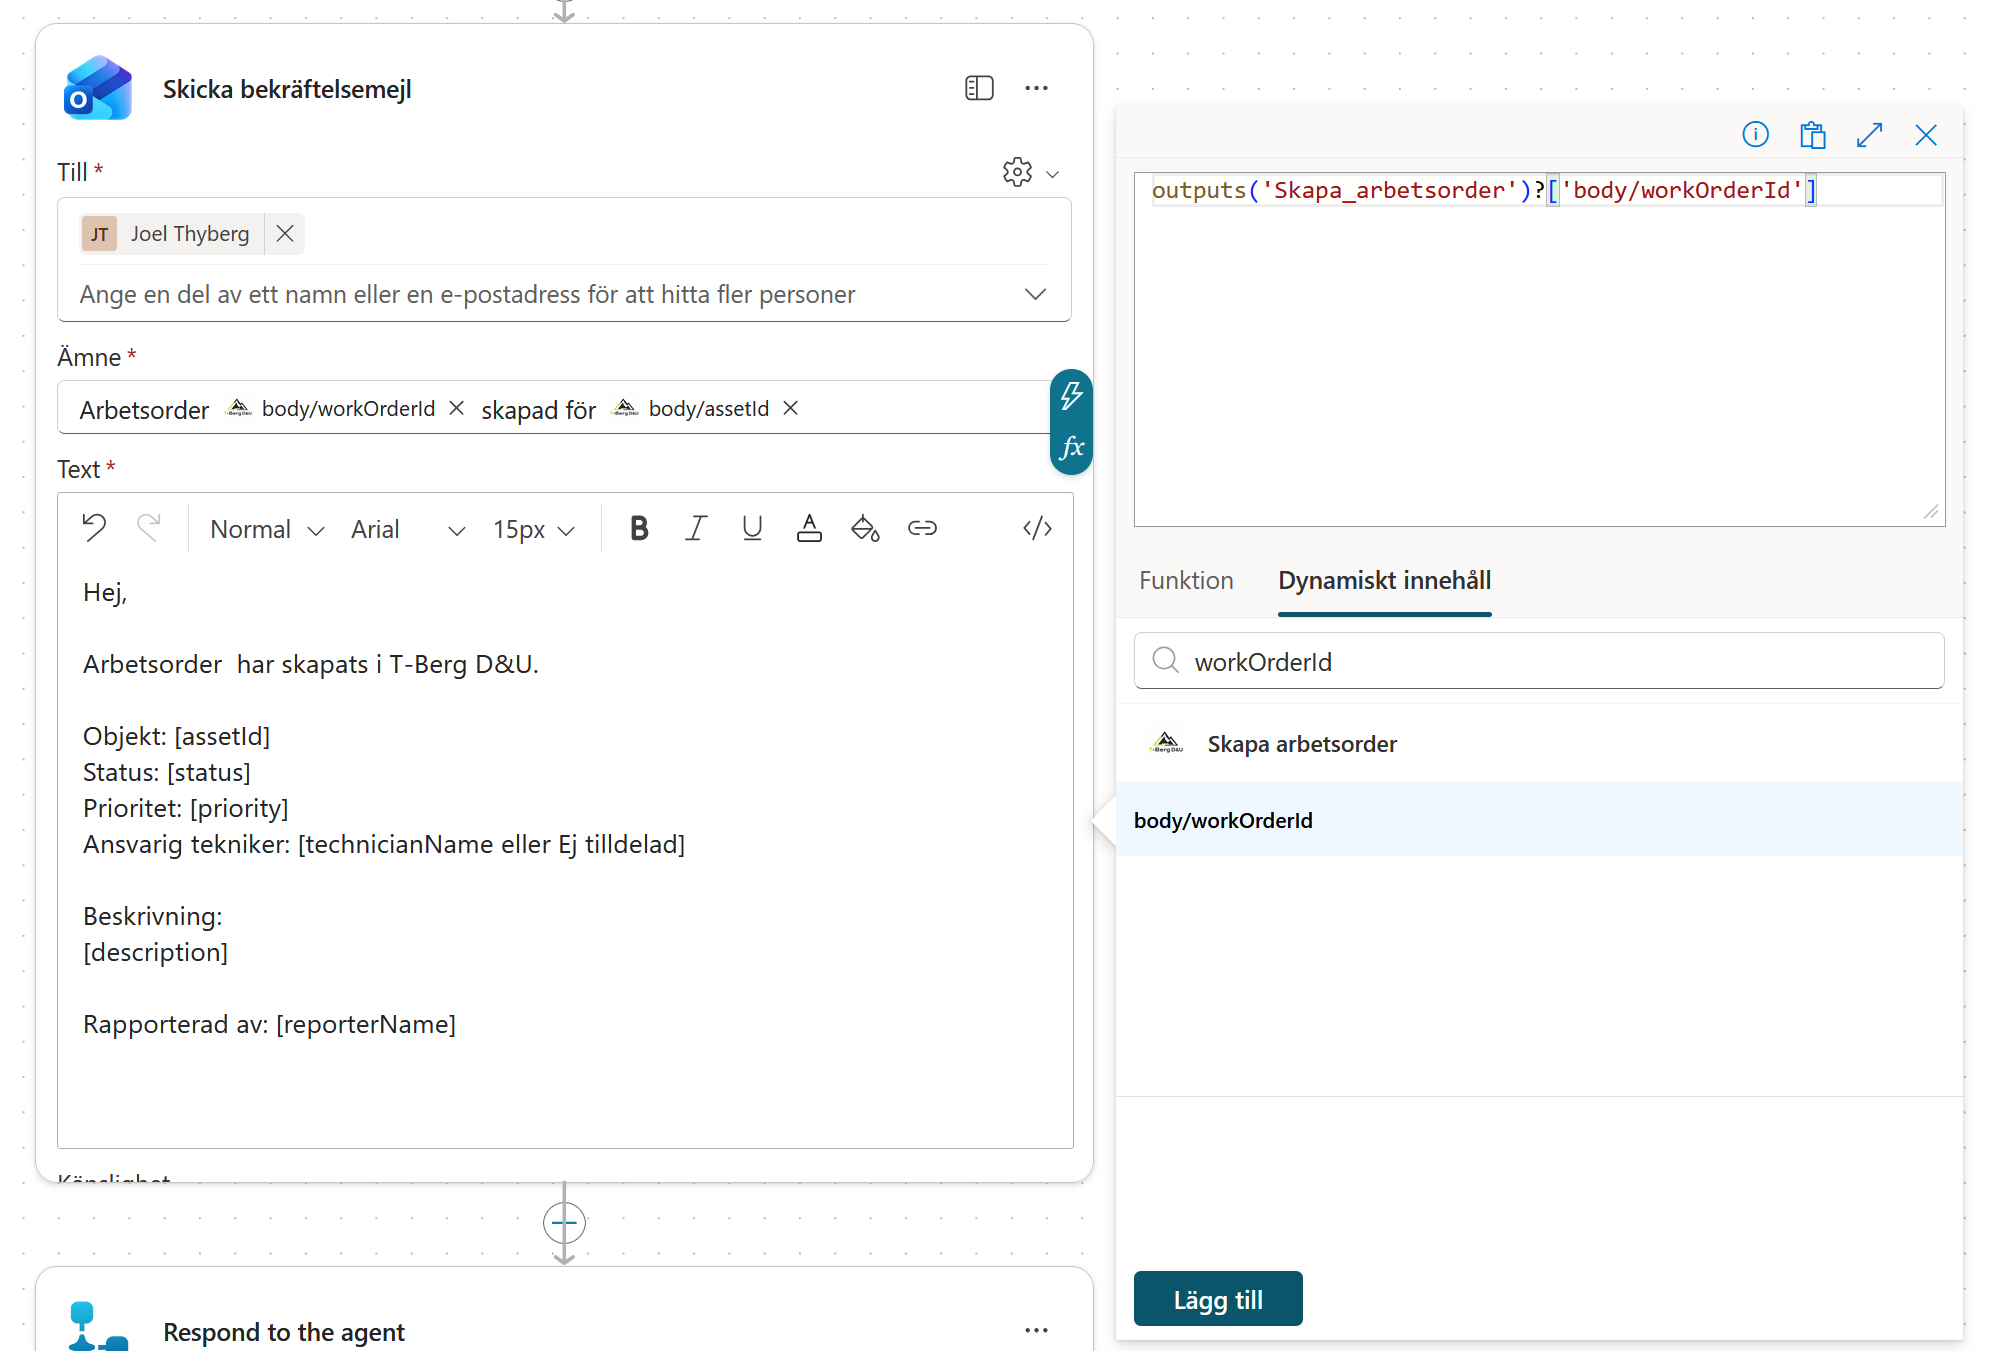Click the Respond to the agent title
Screen dimensions: 1998x1351
pos(284,1332)
